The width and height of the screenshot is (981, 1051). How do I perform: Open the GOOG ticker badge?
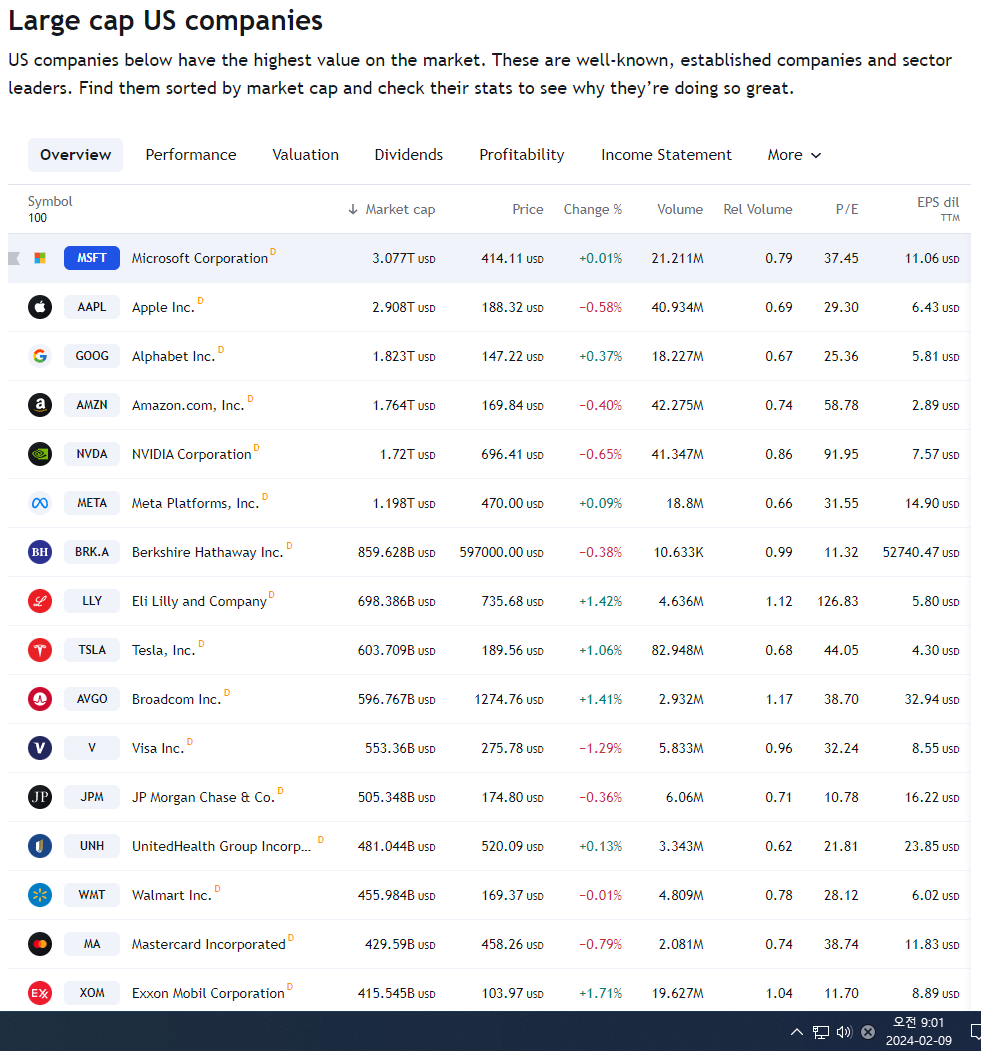[x=92, y=356]
